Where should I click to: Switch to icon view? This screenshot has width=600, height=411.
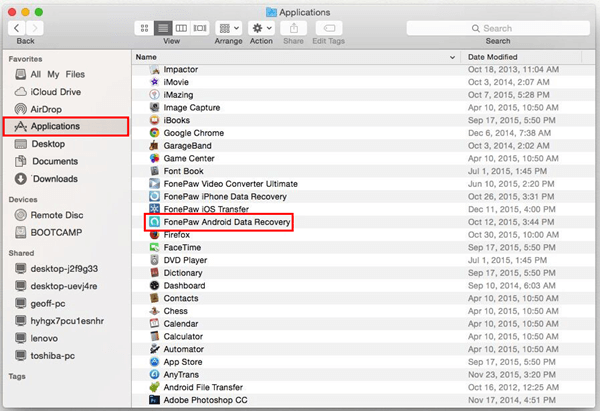coord(144,28)
